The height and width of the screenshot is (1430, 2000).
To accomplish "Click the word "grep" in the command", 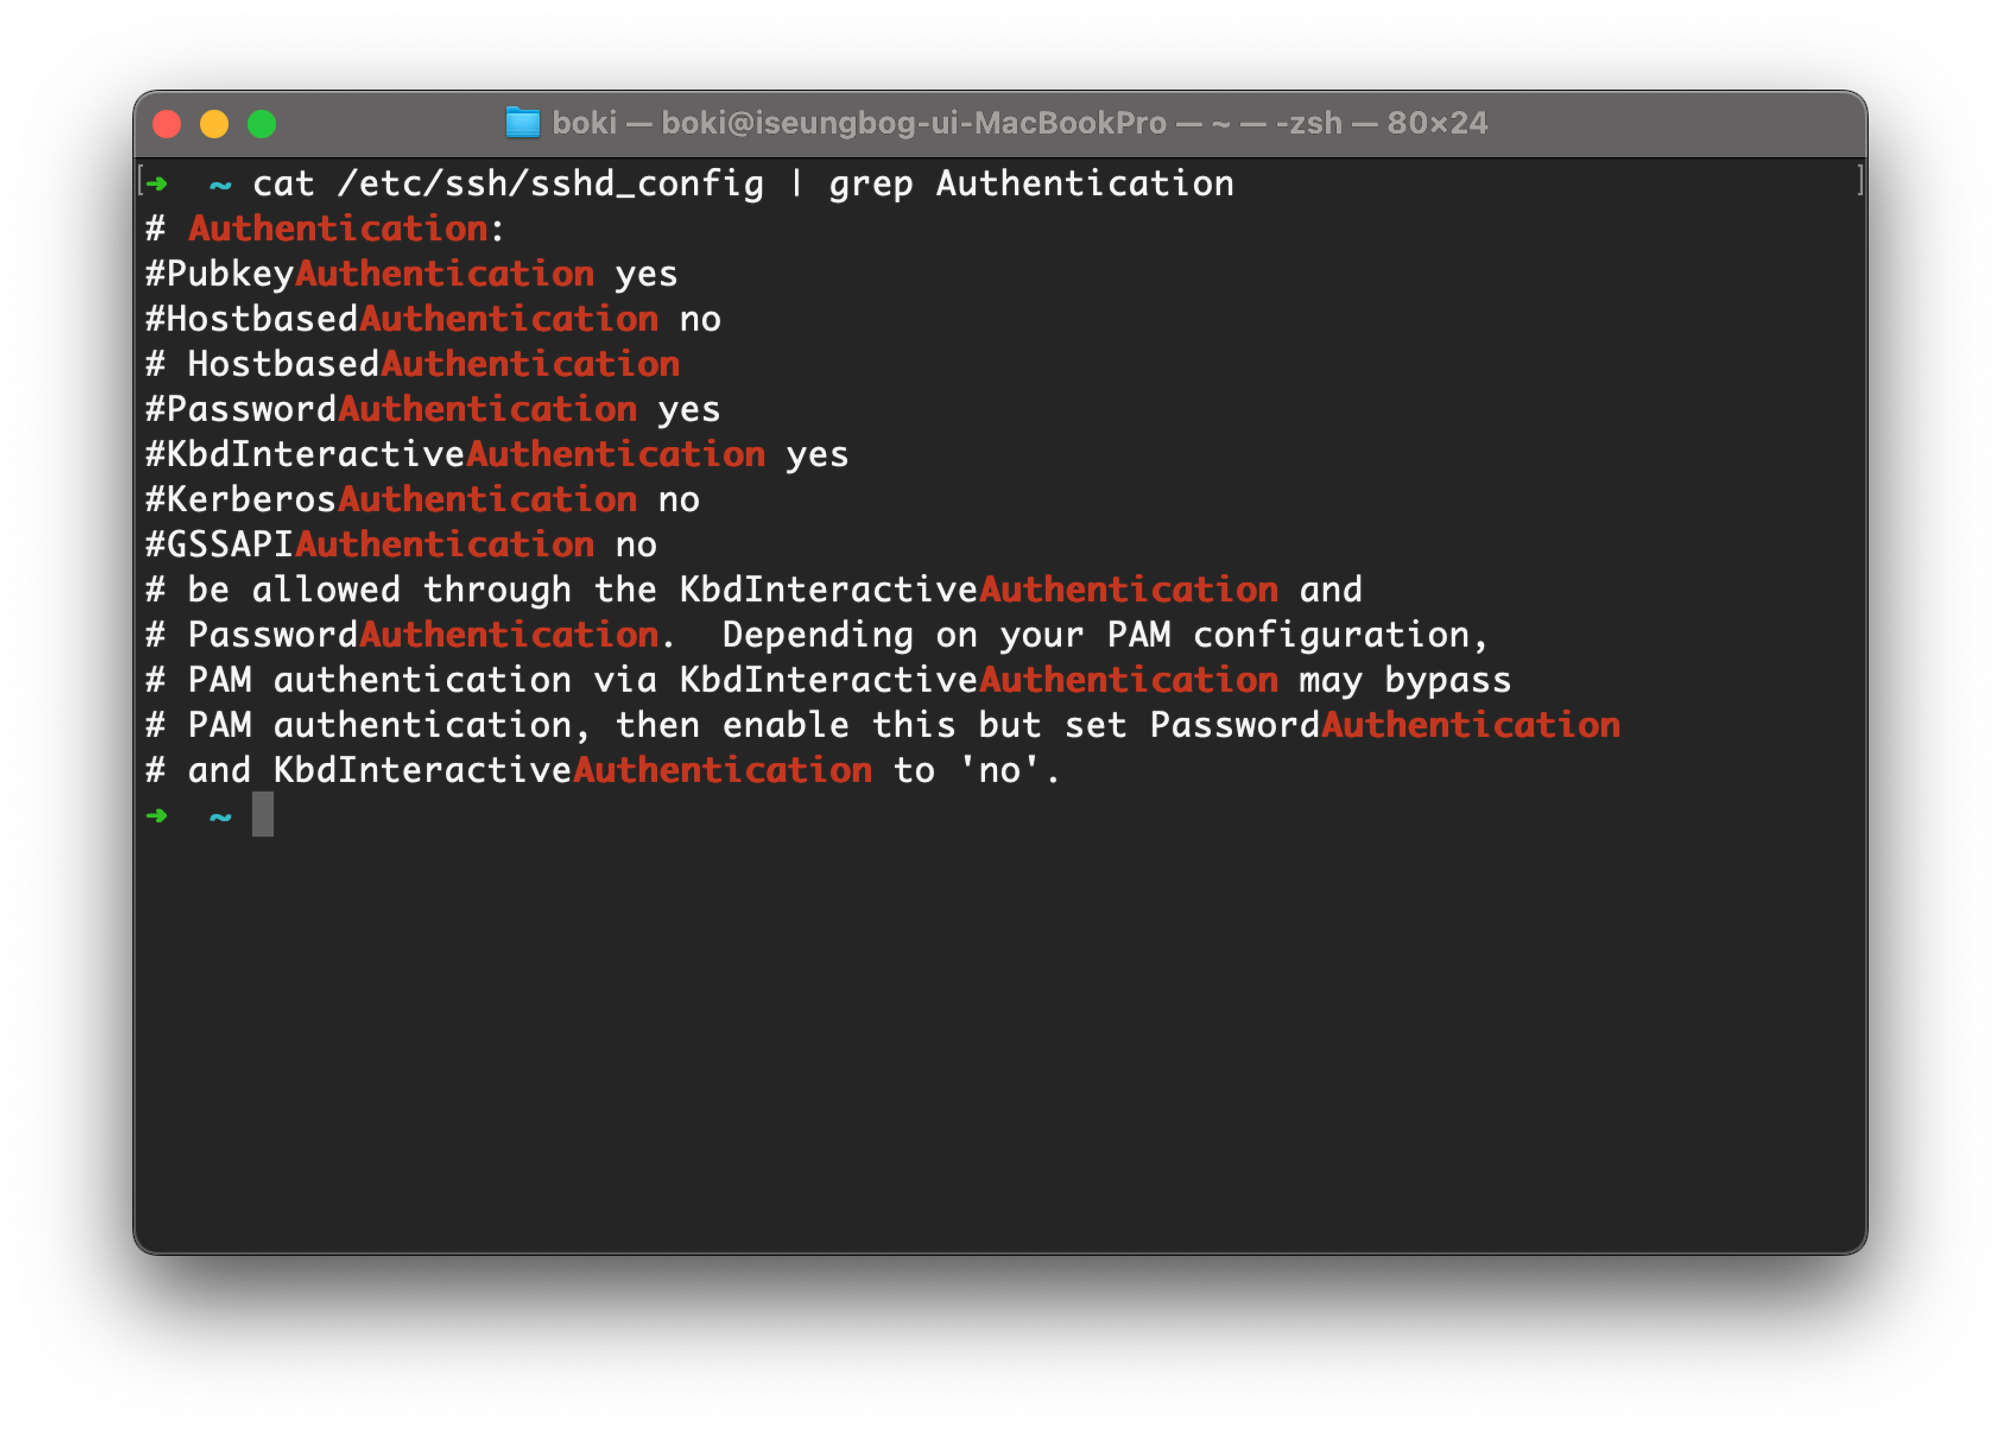I will (x=870, y=184).
